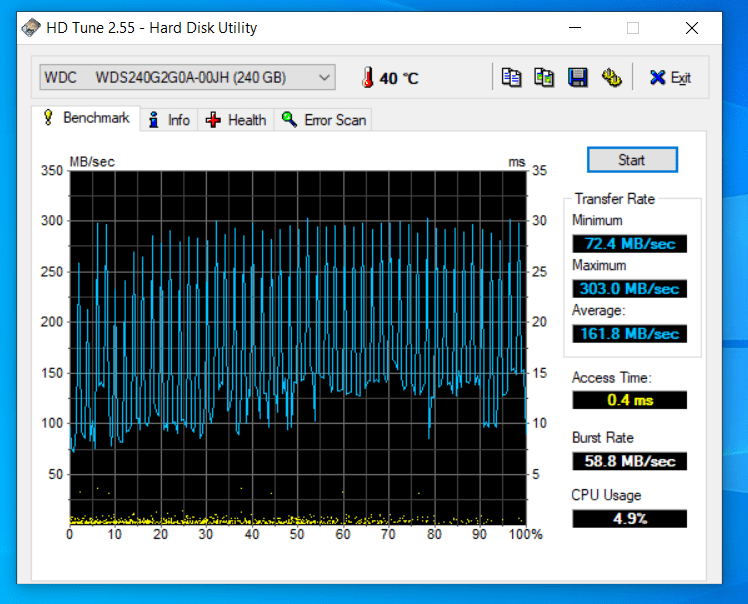Switch to the Info tab
Viewport: 748px width, 604px height.
169,120
